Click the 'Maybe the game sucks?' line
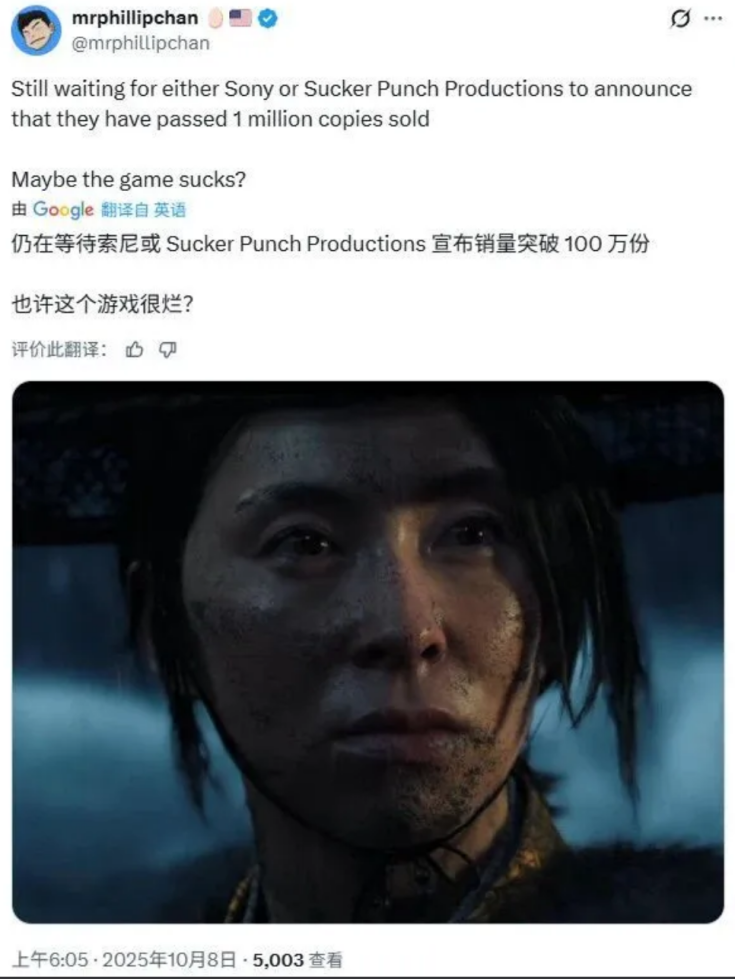 coord(129,180)
